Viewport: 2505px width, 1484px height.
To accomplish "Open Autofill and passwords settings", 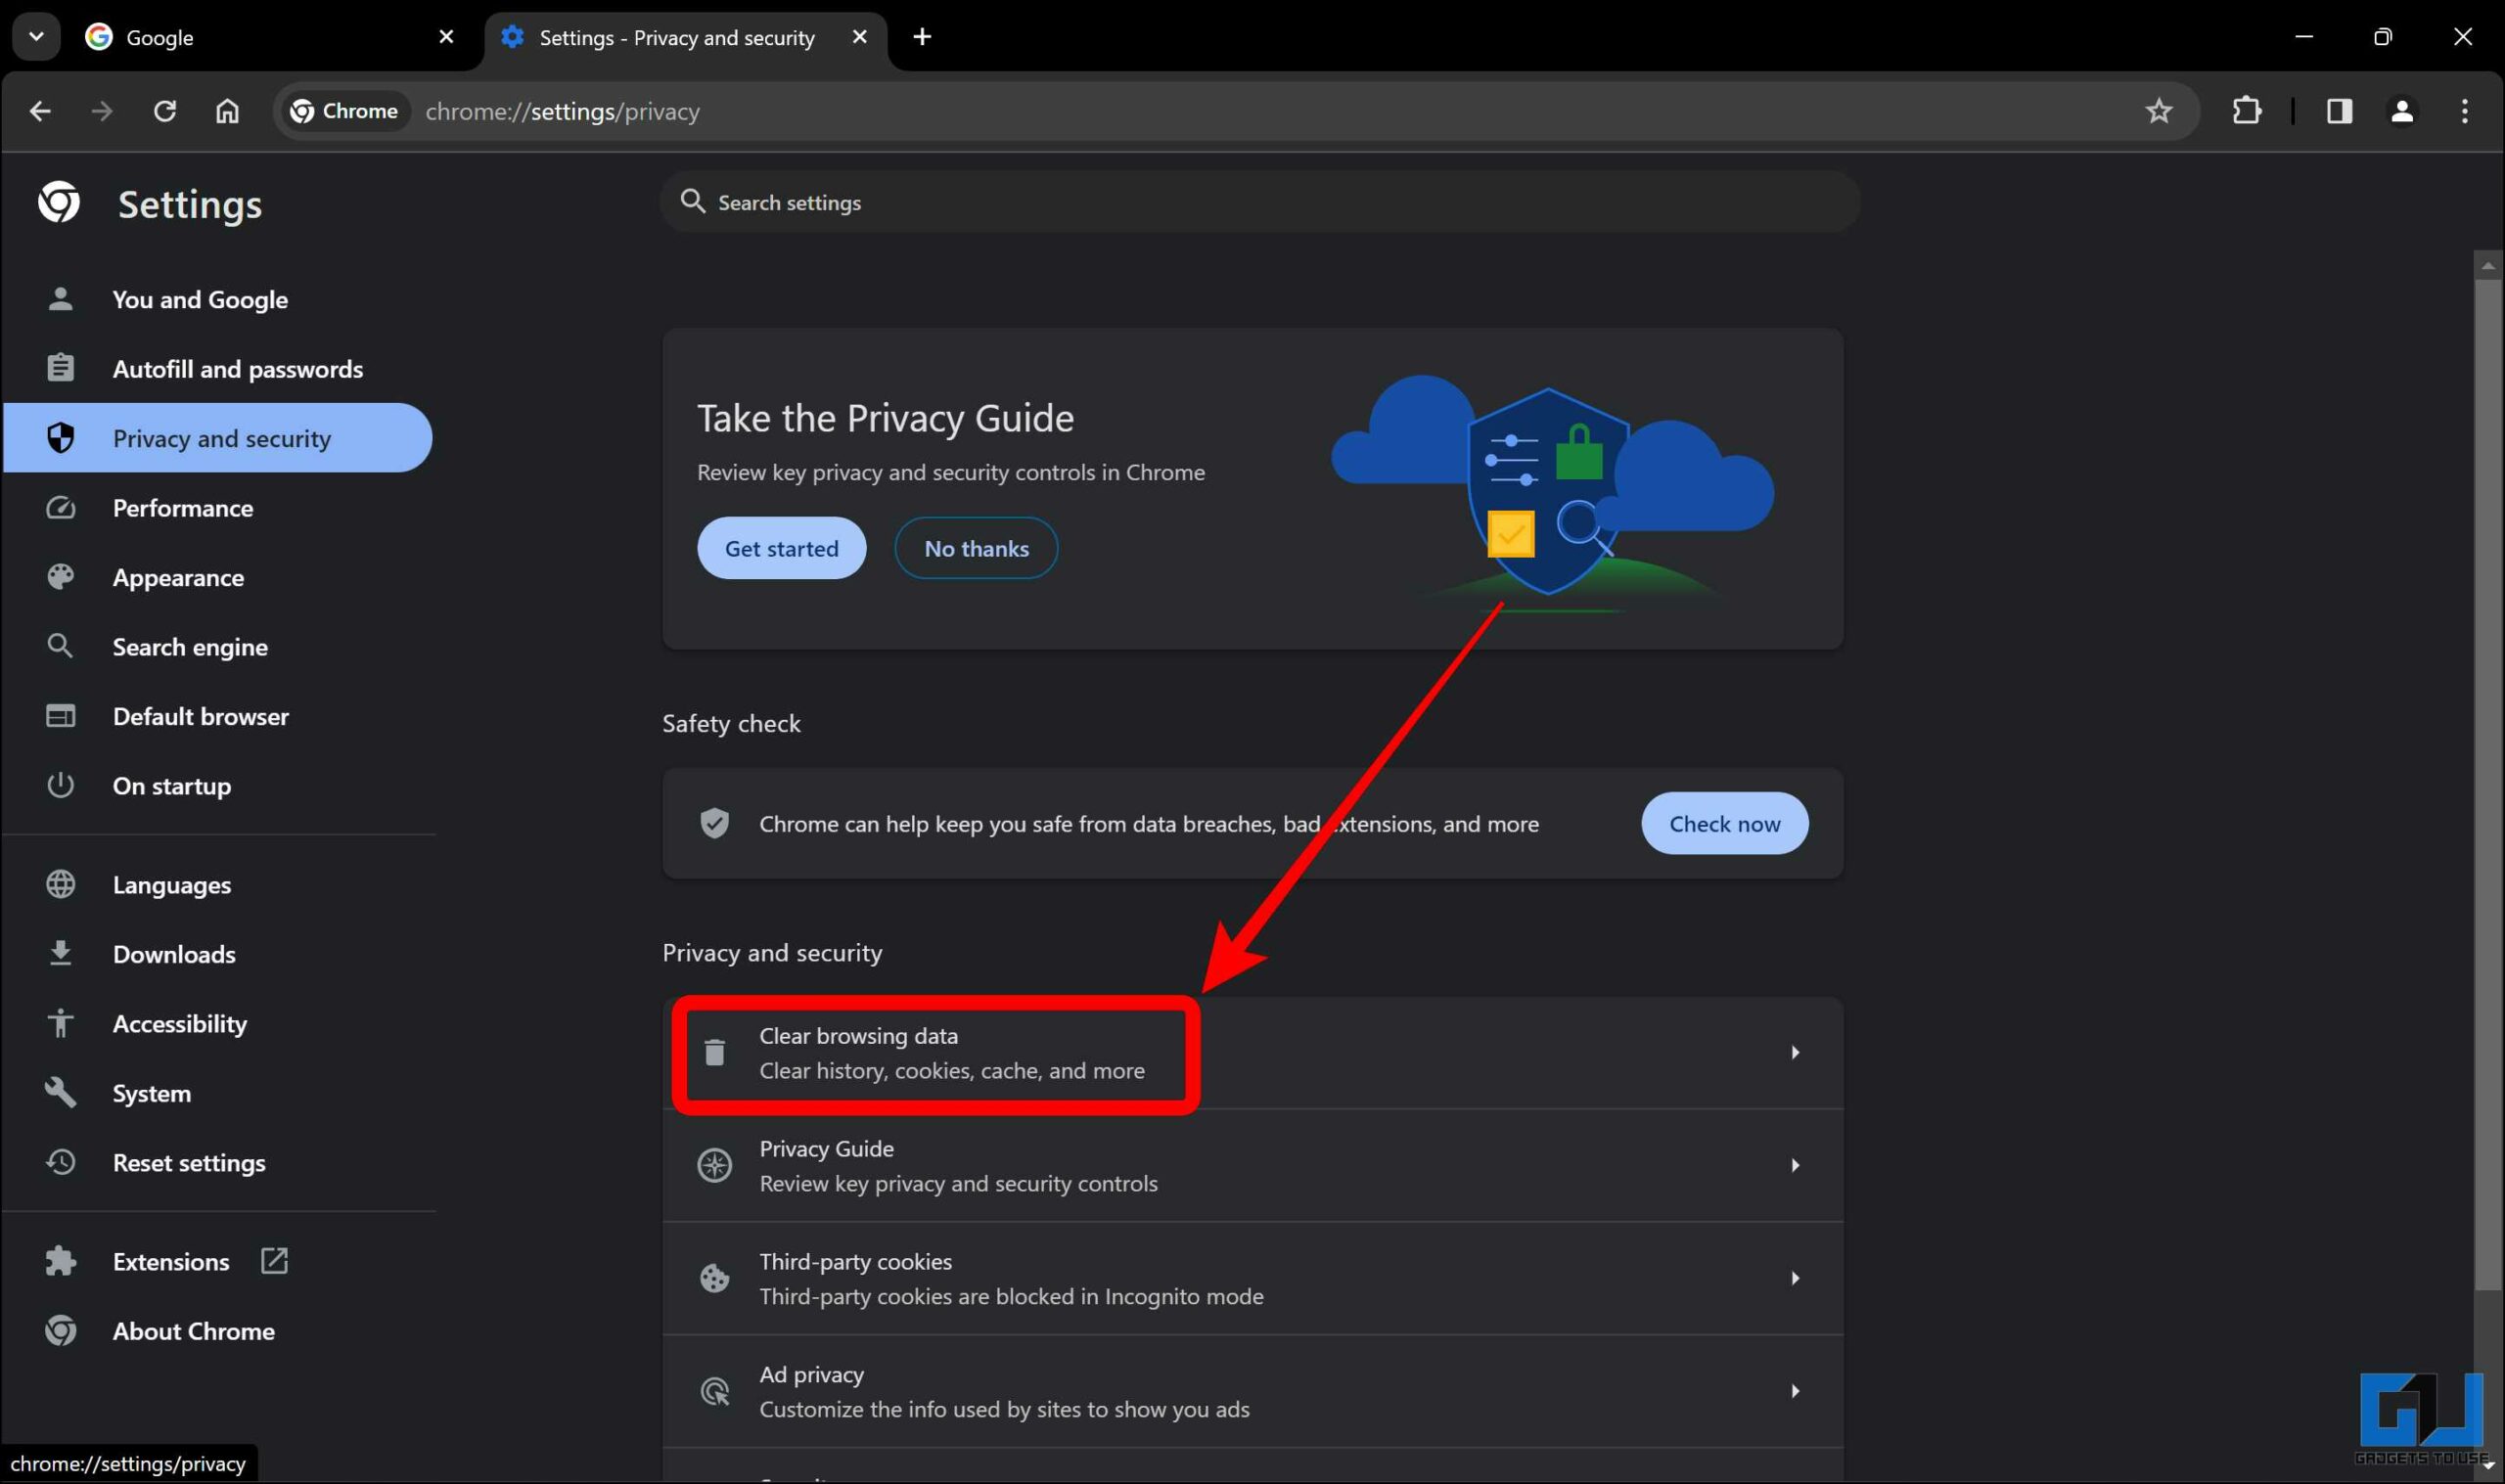I will (x=218, y=369).
